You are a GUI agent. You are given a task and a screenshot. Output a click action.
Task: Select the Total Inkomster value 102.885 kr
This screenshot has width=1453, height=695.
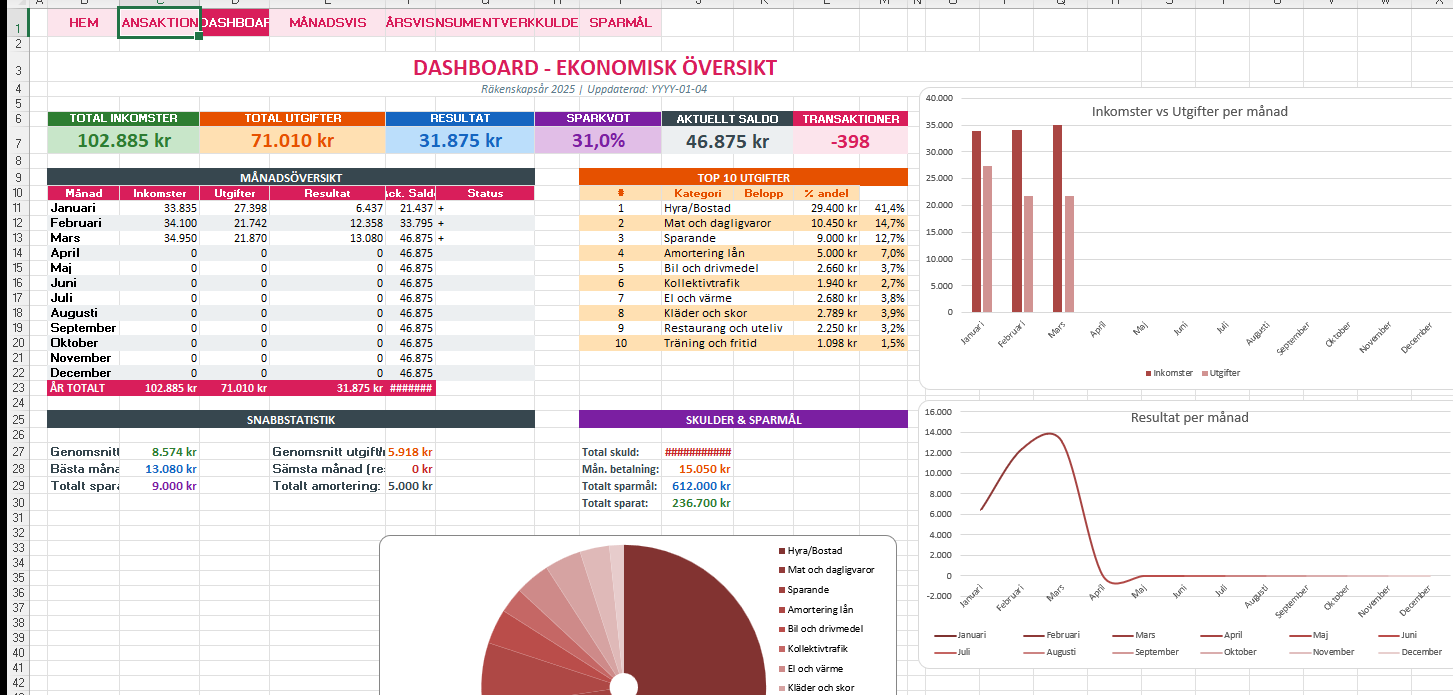click(123, 141)
